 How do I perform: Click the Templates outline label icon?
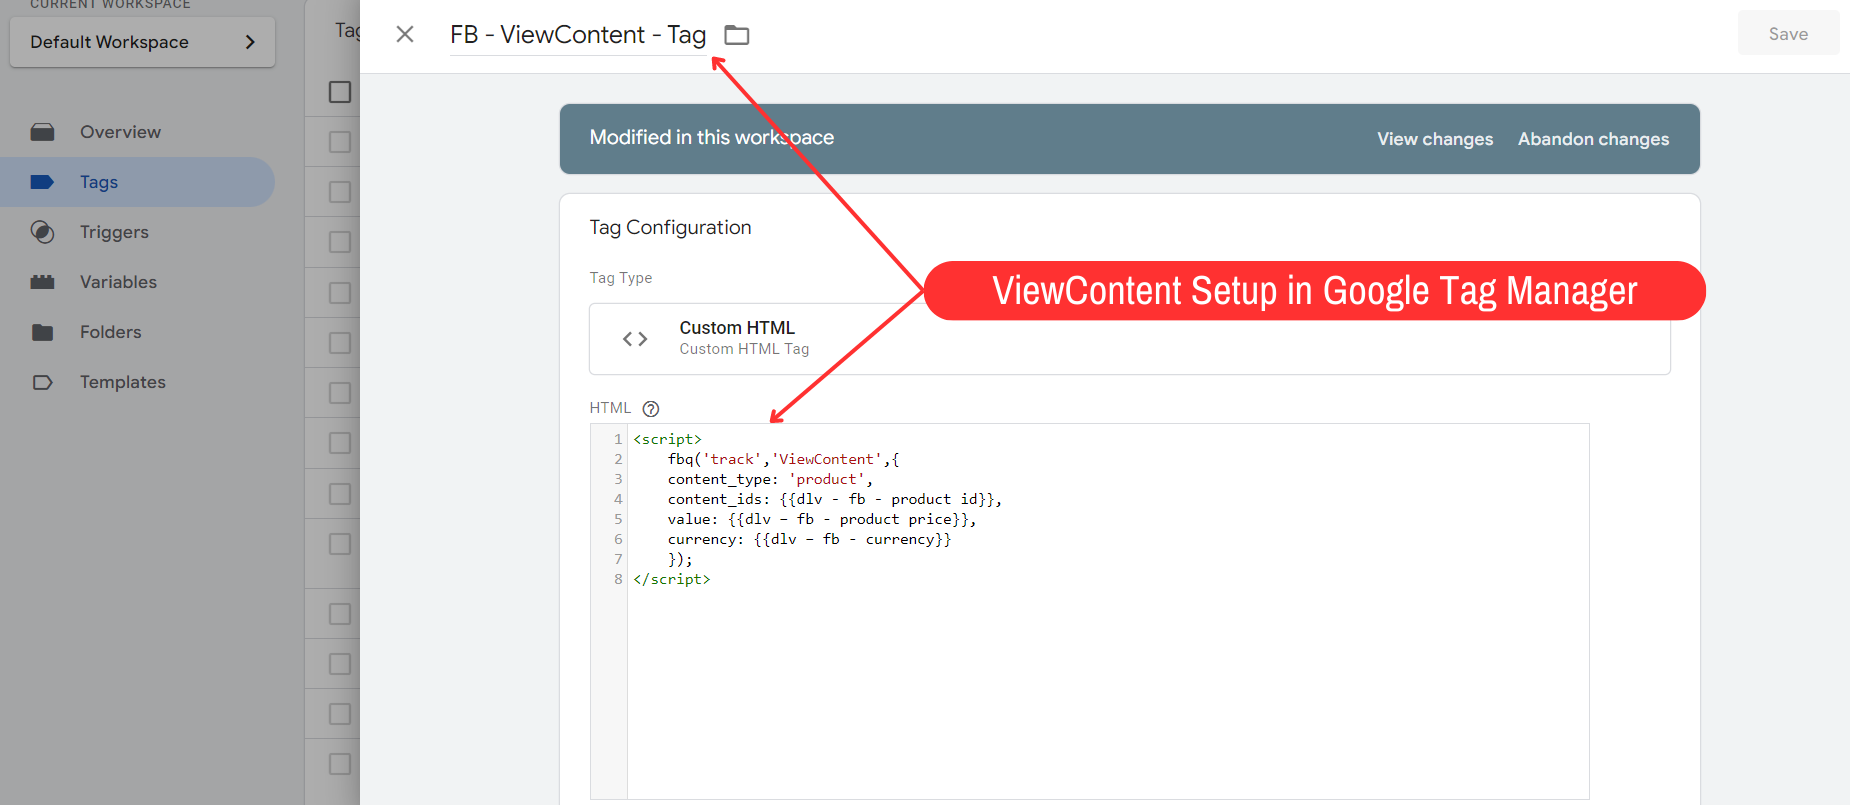point(42,382)
